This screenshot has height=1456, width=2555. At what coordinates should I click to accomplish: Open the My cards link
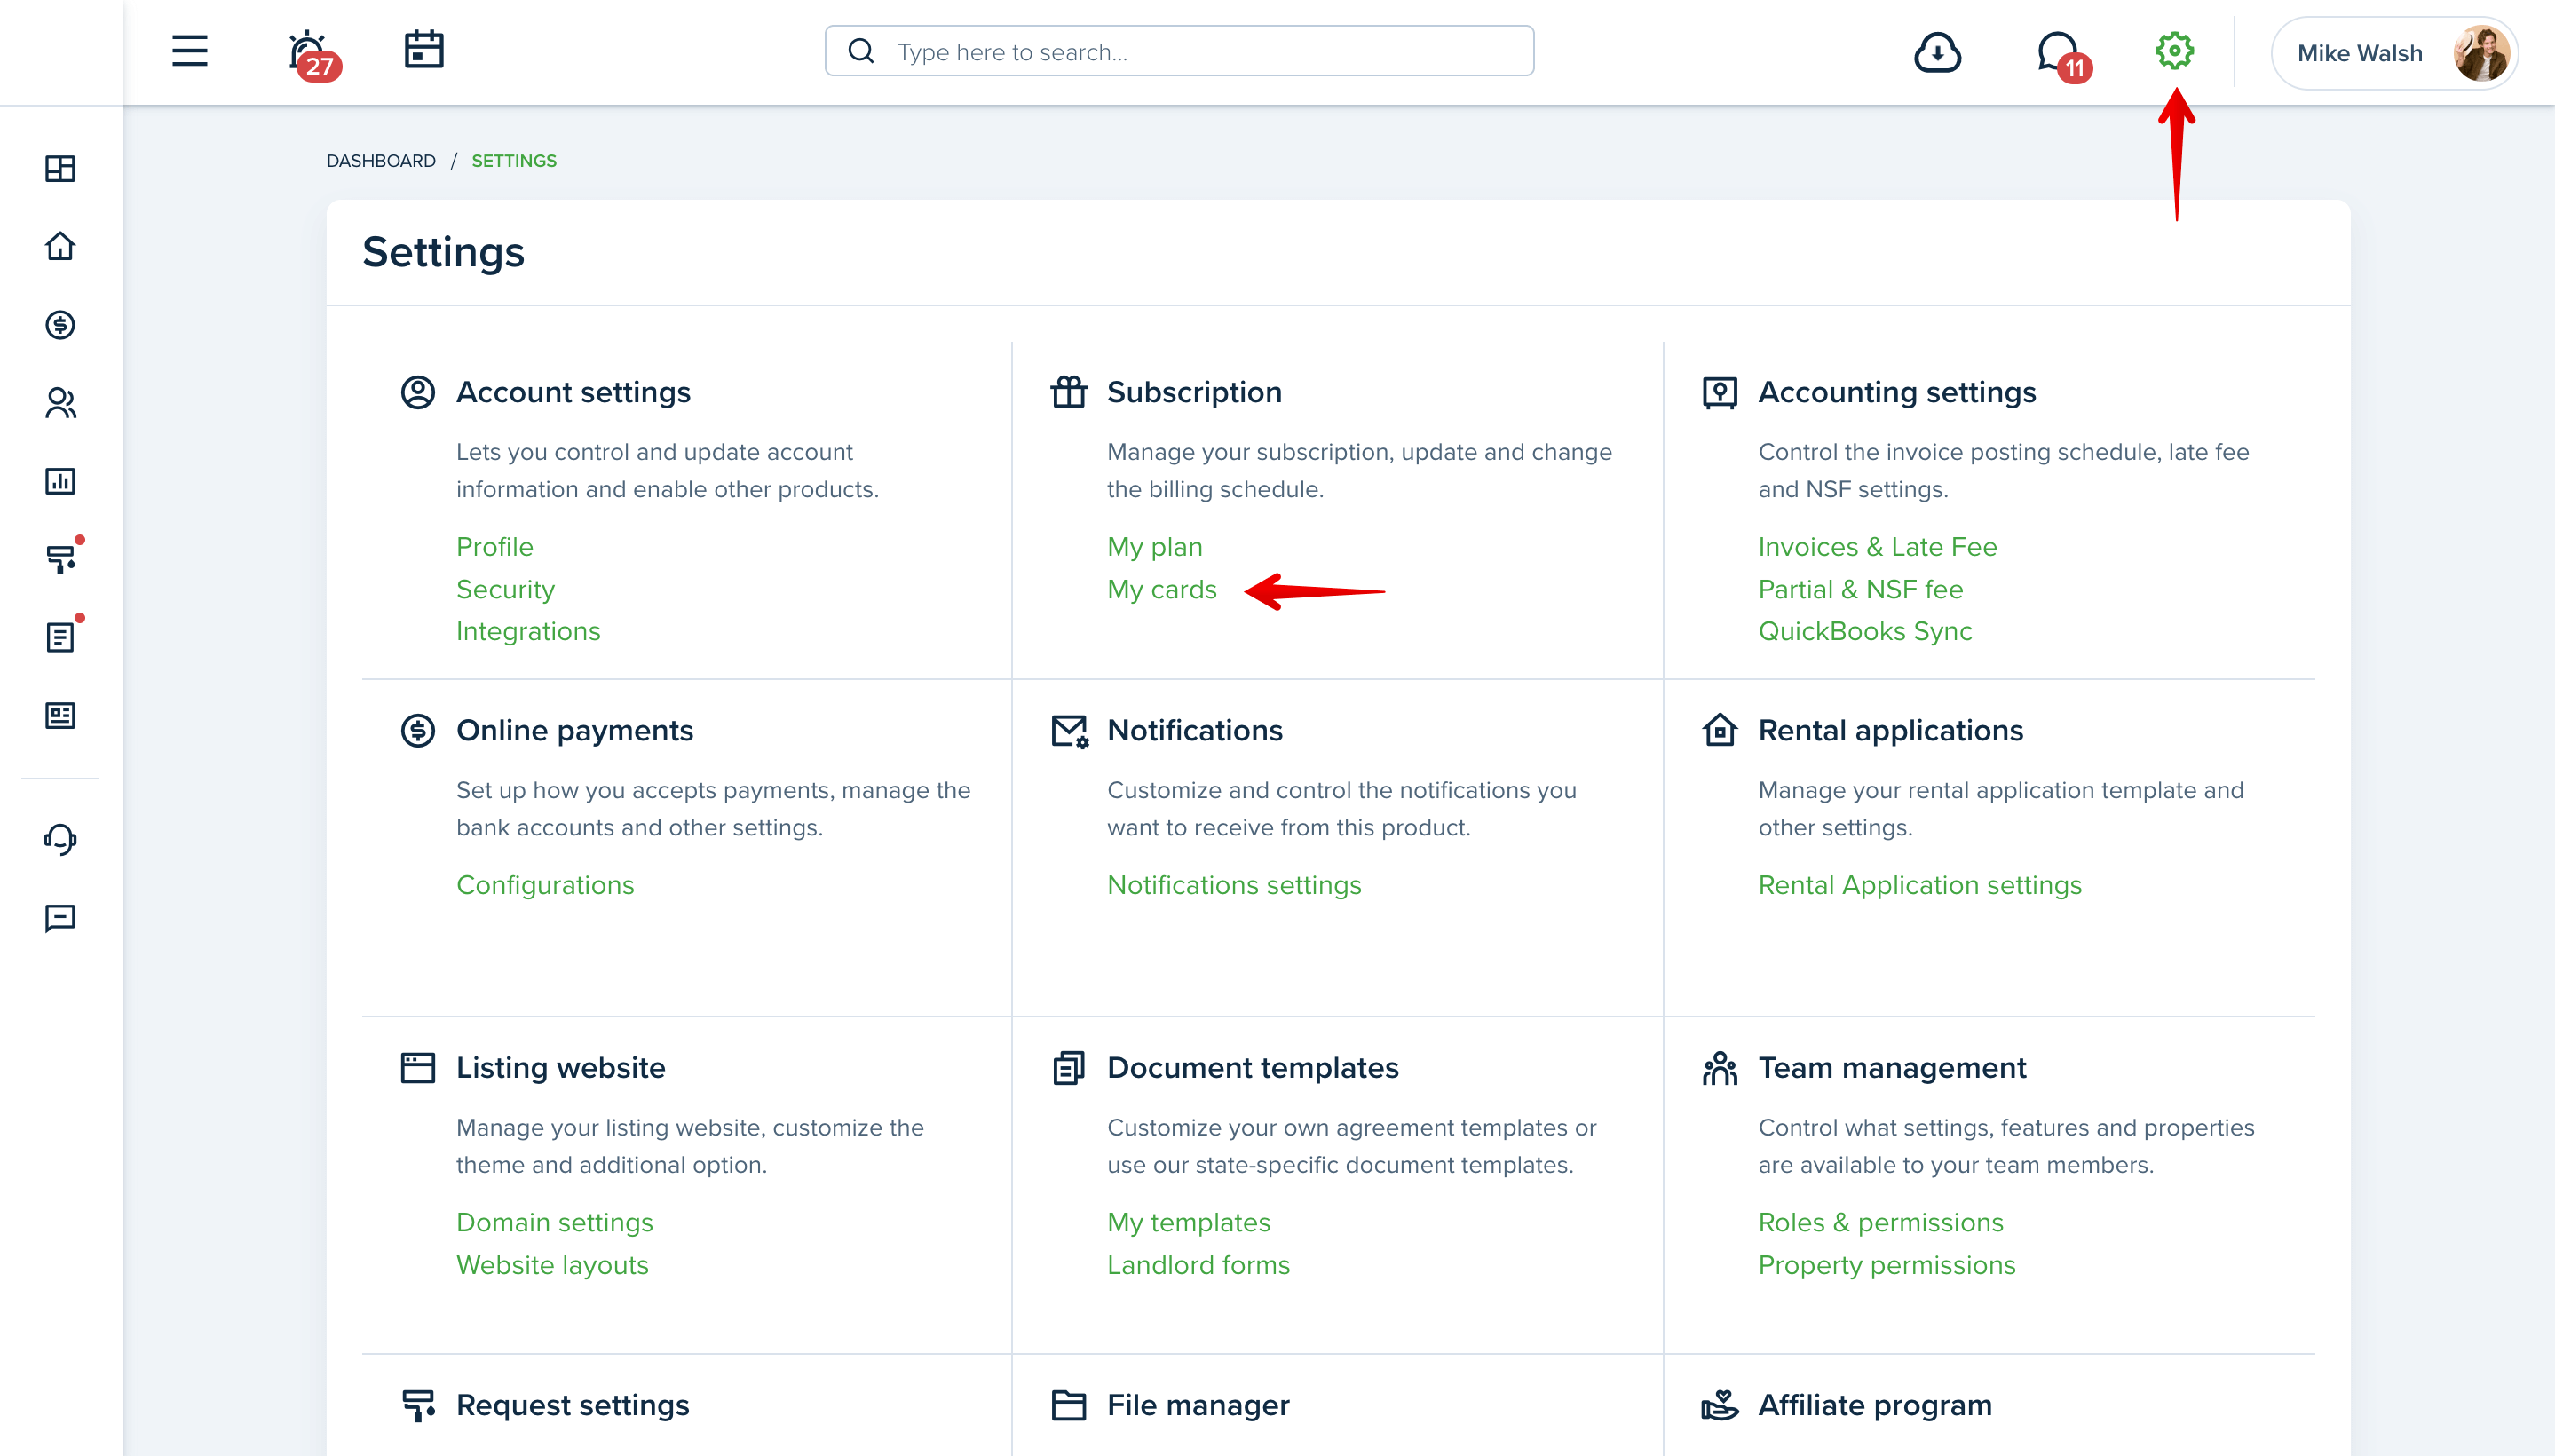(1162, 590)
